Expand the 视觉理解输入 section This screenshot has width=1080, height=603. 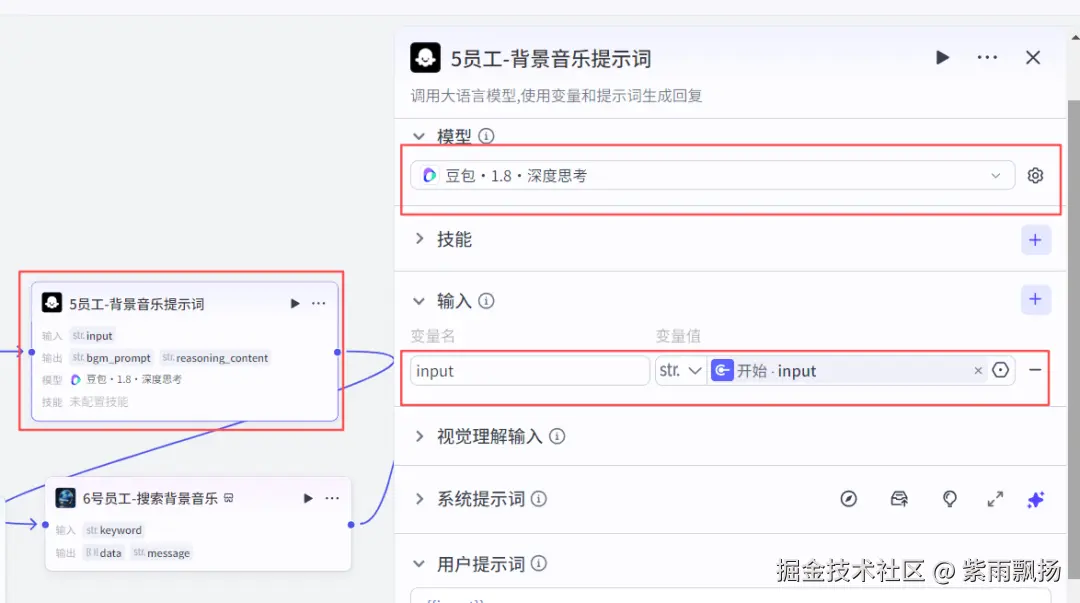click(x=419, y=436)
